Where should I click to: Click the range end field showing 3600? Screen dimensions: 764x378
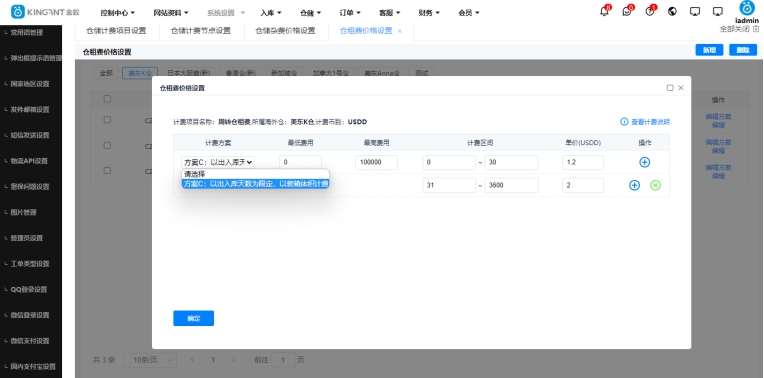(x=512, y=185)
